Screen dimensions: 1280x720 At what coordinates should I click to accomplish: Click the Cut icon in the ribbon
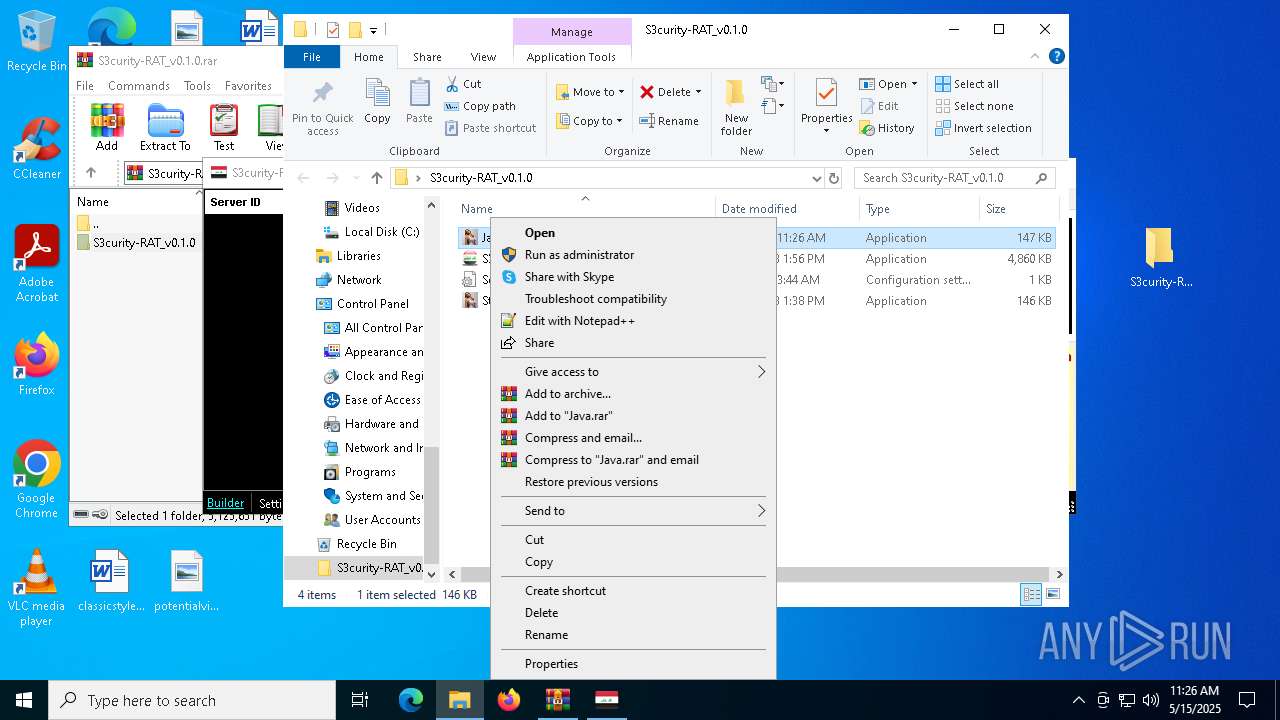452,84
